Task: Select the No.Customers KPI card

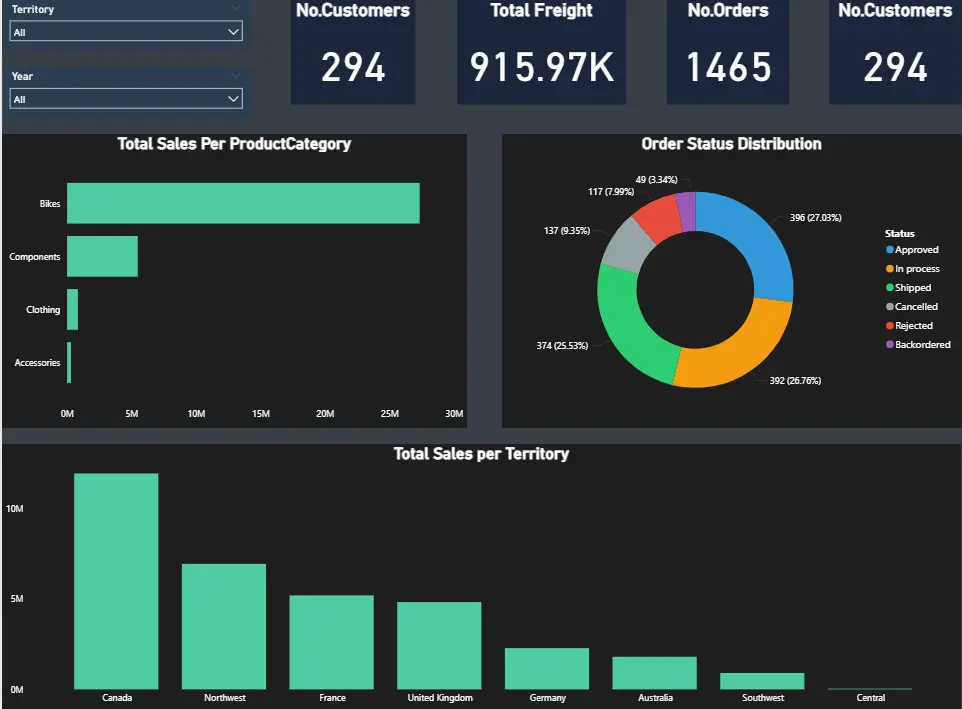Action: 352,55
